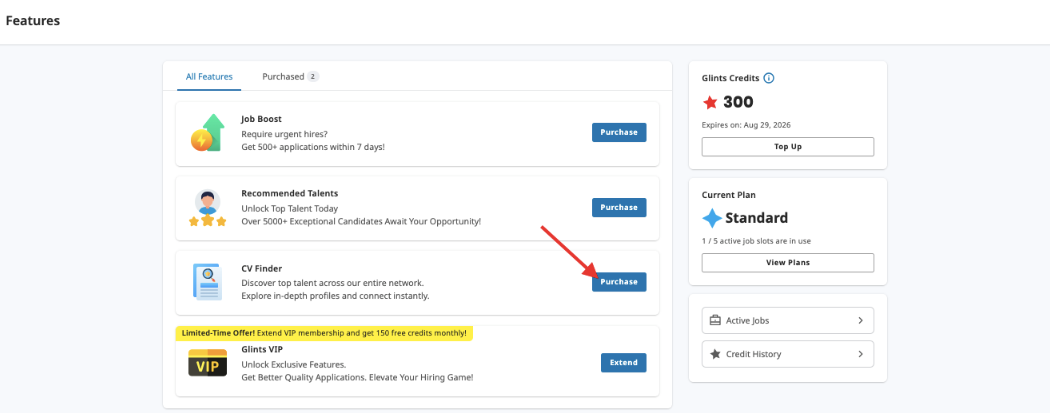Click 'Get 500+ applications within 7 days!' text
This screenshot has height=413, width=1050.
click(x=313, y=147)
